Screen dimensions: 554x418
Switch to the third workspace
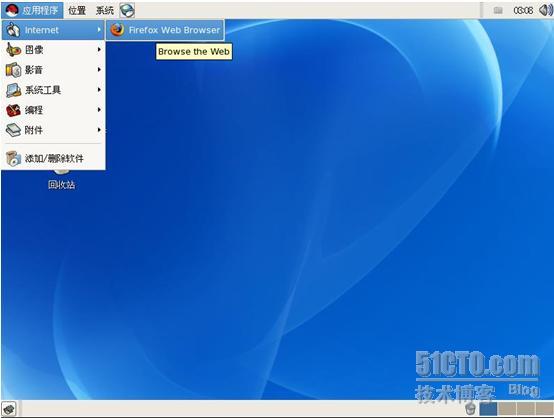[525, 409]
